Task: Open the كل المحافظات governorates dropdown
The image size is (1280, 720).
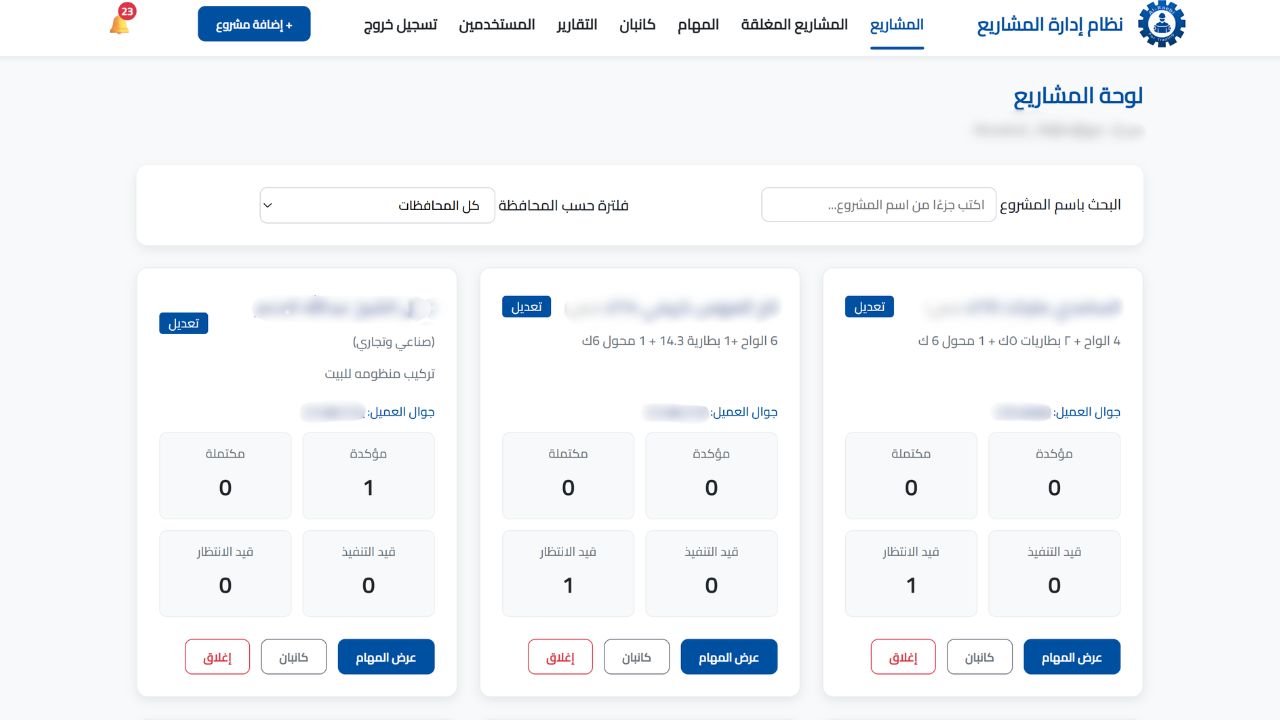Action: point(377,205)
